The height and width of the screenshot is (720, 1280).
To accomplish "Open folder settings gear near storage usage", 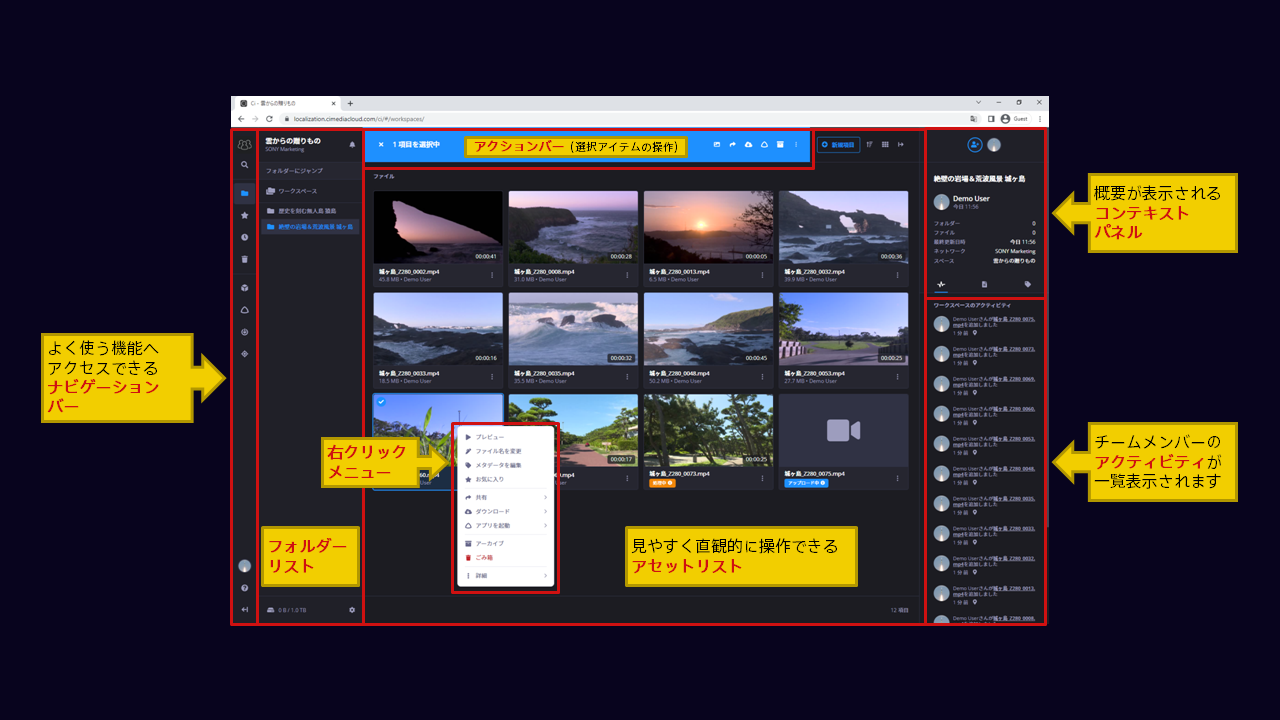I will [352, 610].
